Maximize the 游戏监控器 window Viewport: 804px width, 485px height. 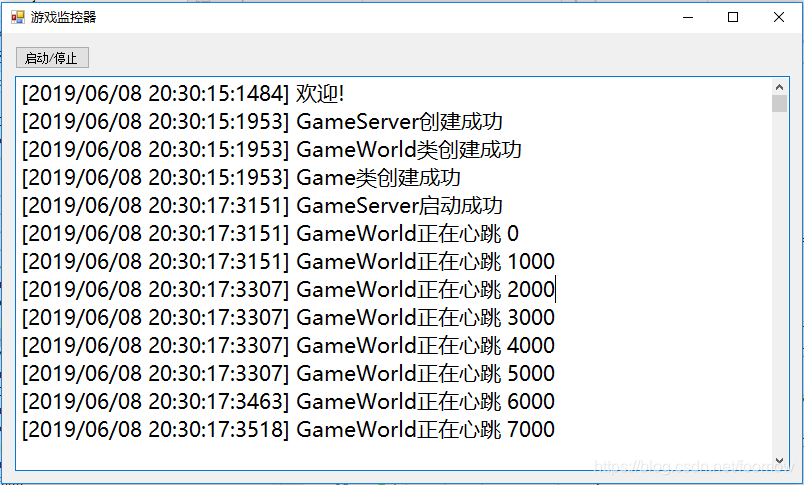coord(733,17)
